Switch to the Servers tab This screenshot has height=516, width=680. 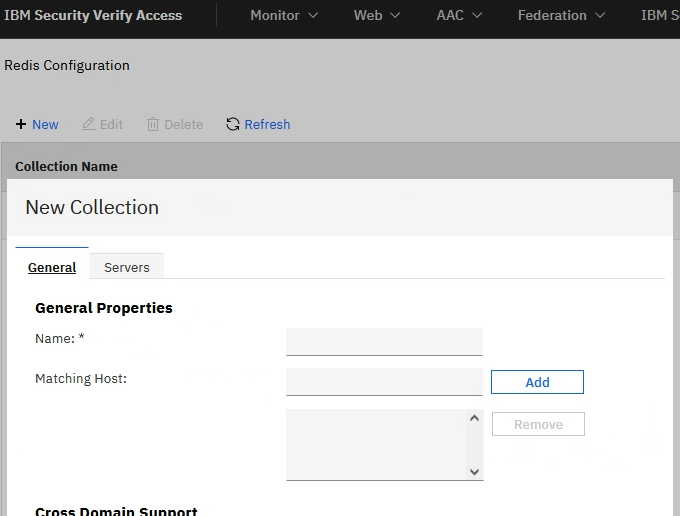127,267
